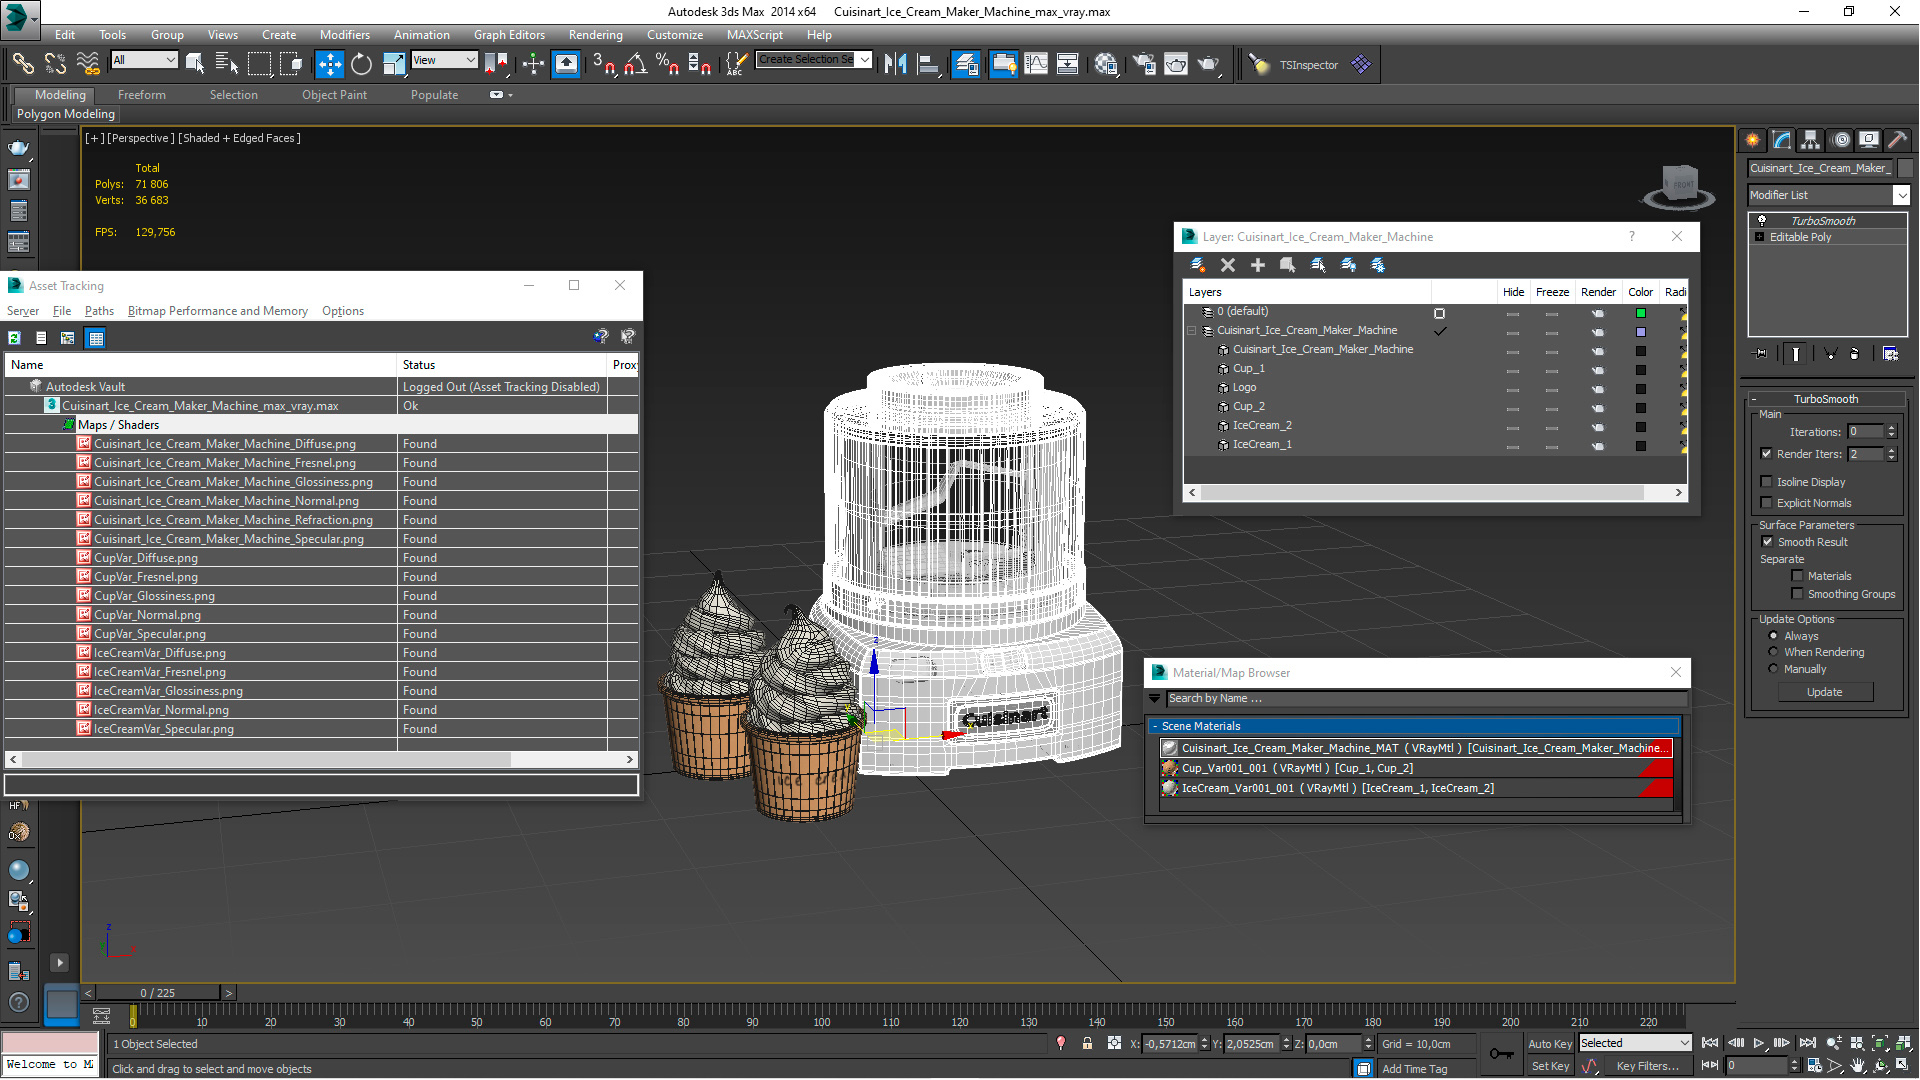
Task: Click color swatch of Cuisinart_Ice_Cream_Maker_Machine layer
Action: 1640,332
